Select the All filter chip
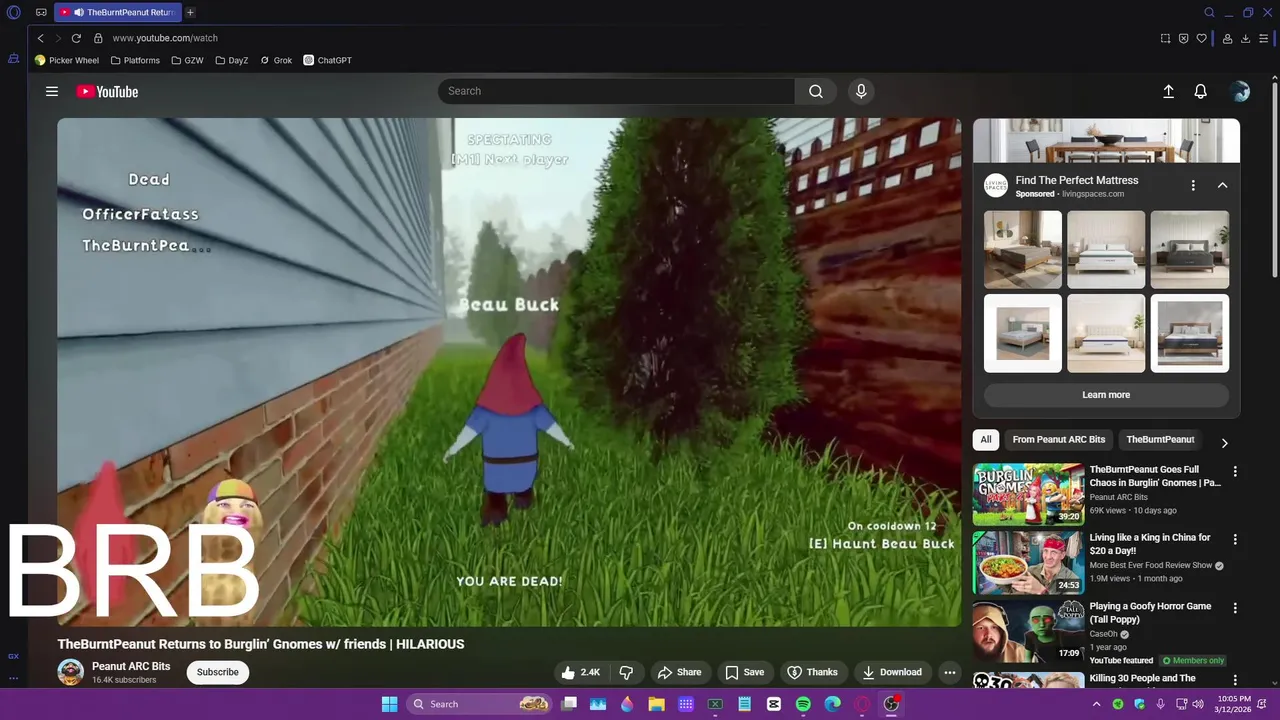The height and width of the screenshot is (720, 1280). (986, 439)
